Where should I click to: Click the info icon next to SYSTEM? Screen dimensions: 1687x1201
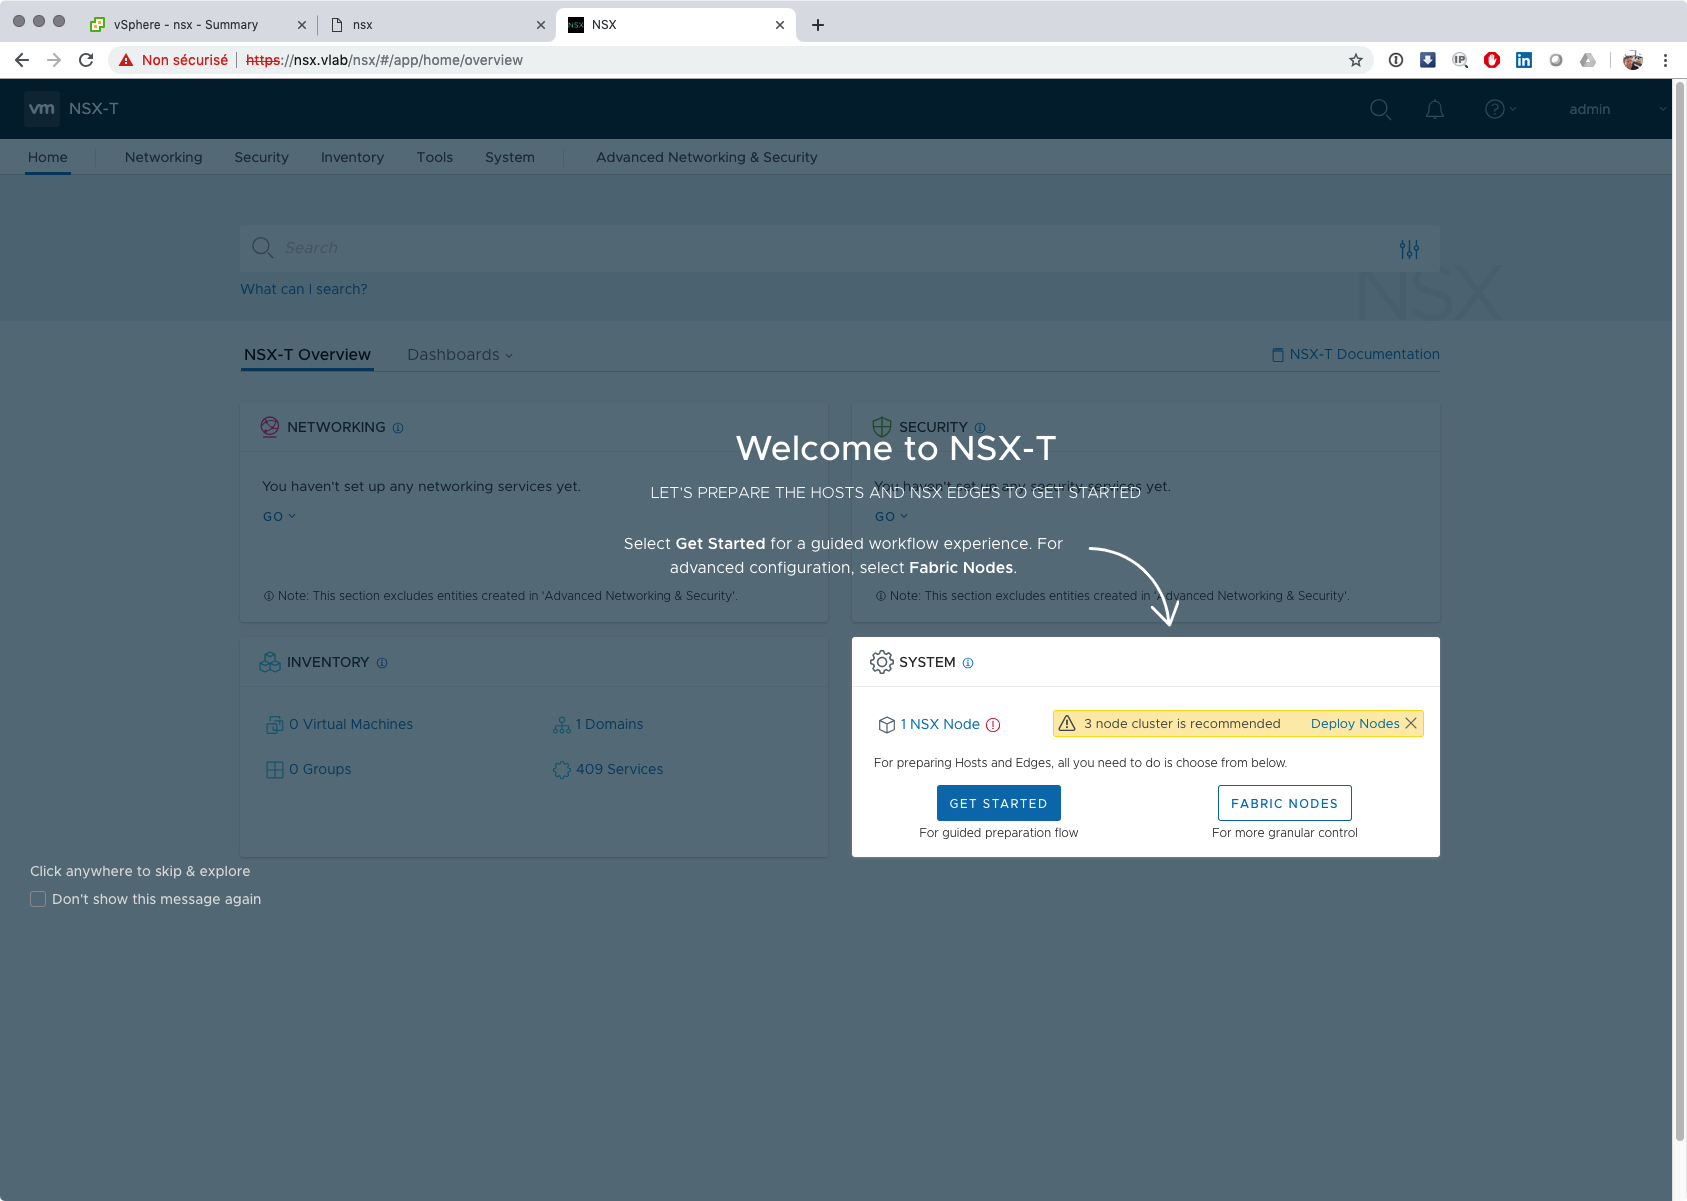(968, 663)
